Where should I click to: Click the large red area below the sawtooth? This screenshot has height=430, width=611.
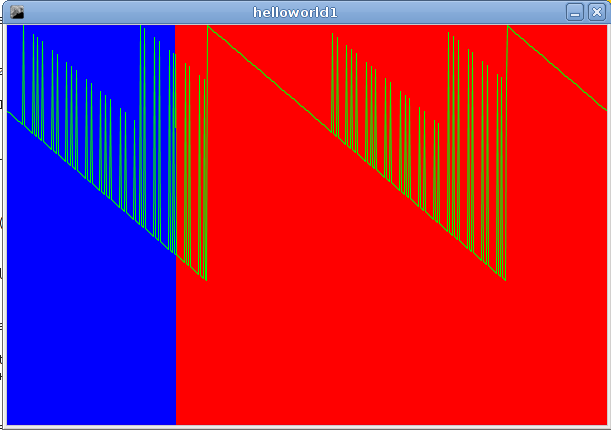coord(390,340)
